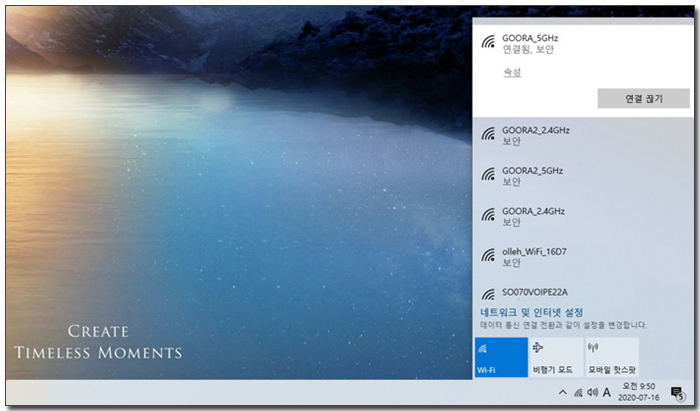Click the taskbar volume speaker icon
The height and width of the screenshot is (411, 700).
[x=592, y=392]
